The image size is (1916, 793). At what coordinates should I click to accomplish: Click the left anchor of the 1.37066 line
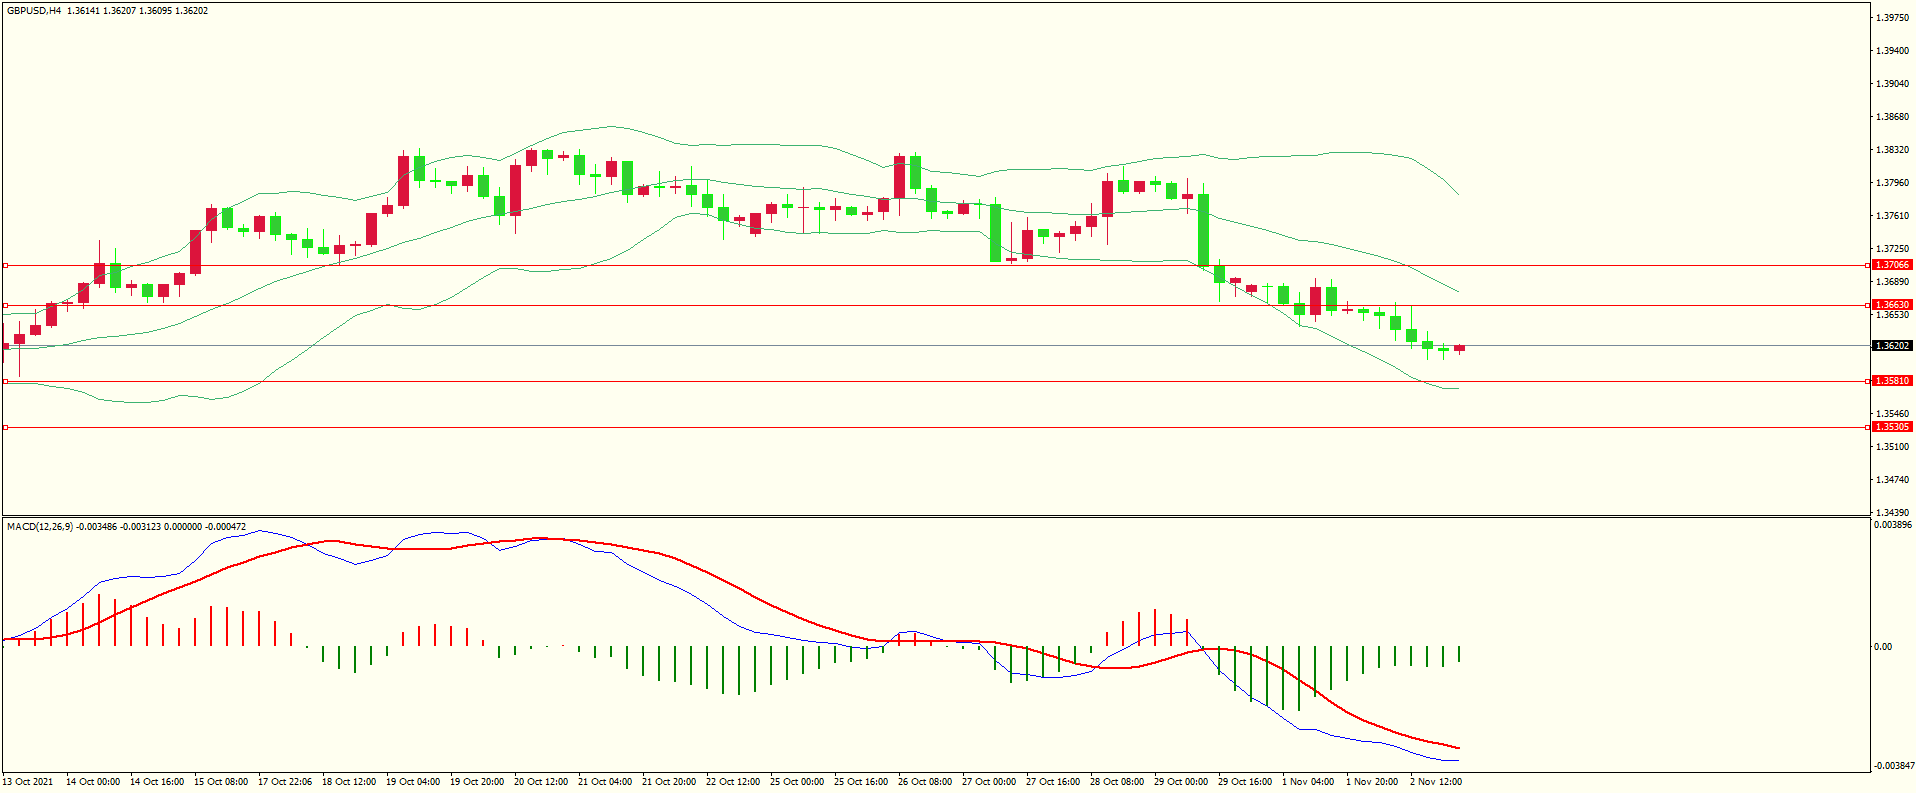[5, 265]
